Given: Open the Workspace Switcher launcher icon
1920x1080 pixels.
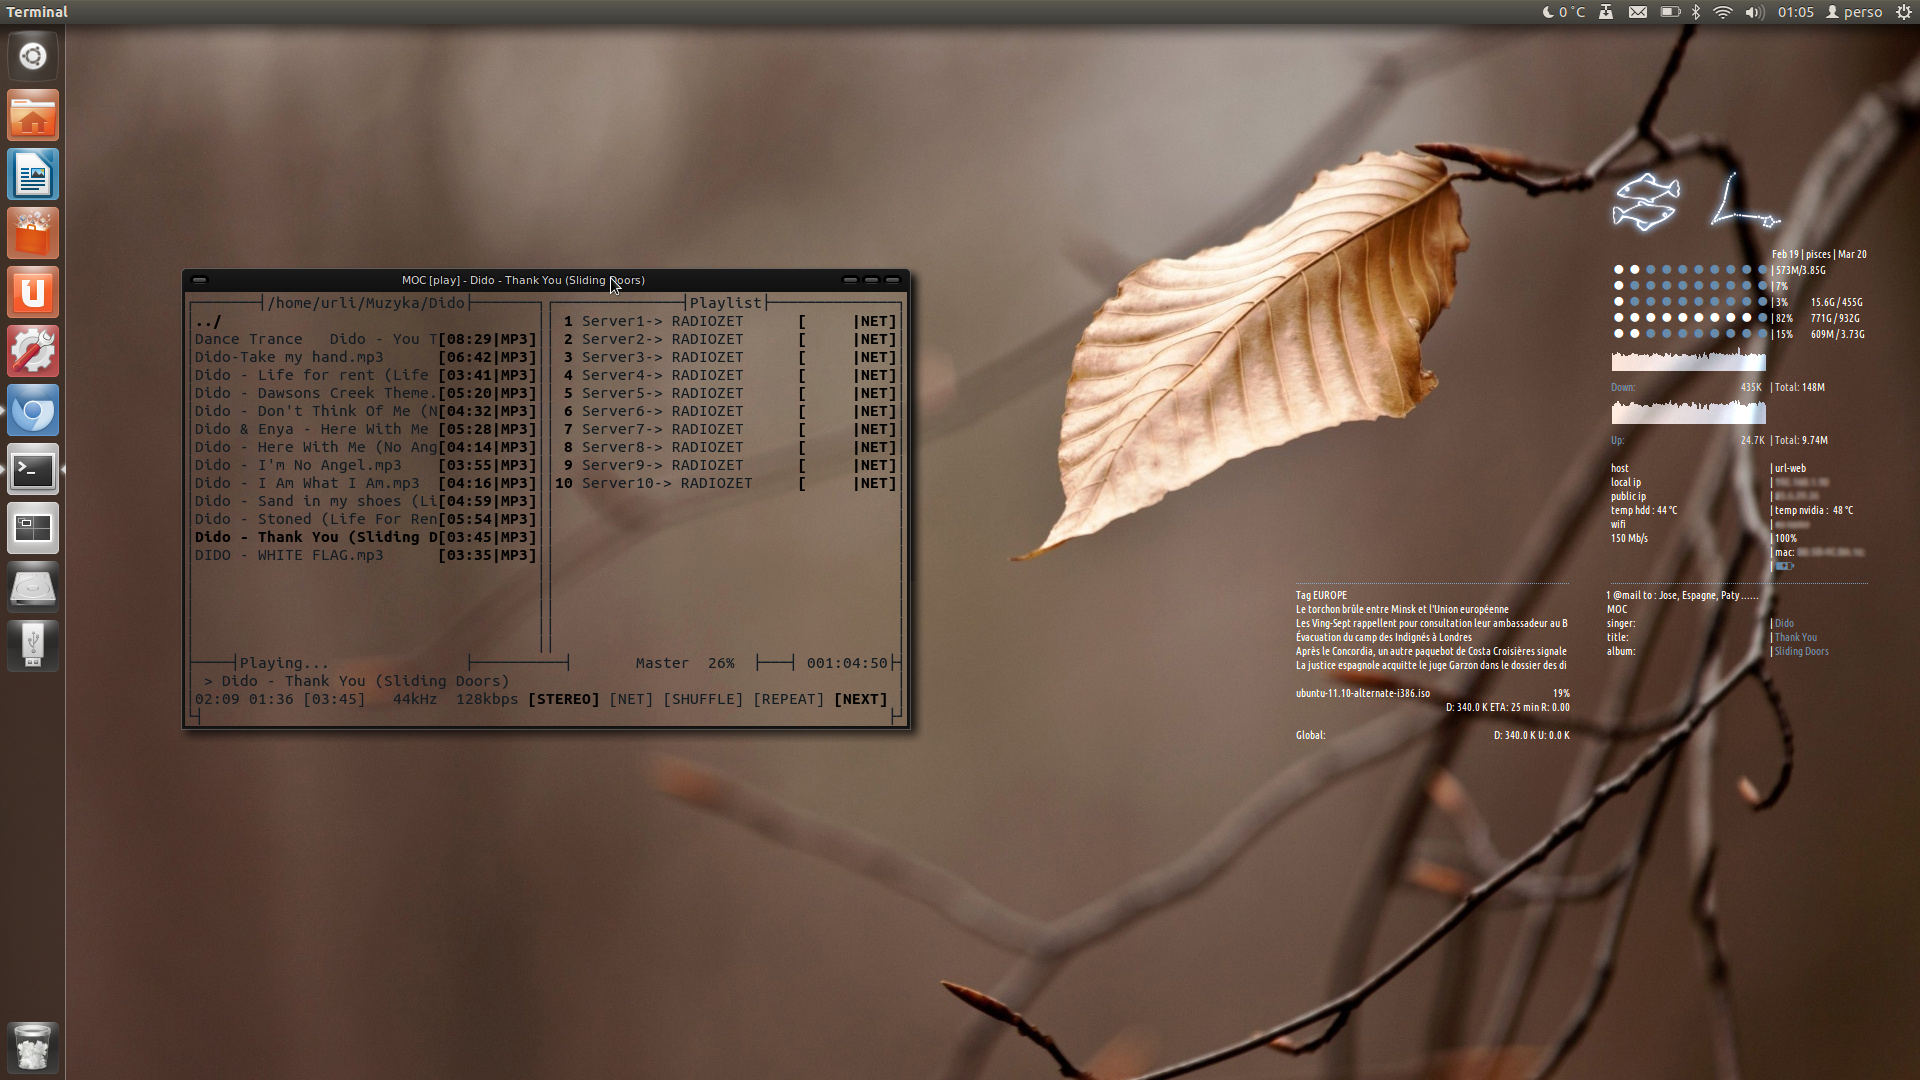Looking at the screenshot, I should click(x=33, y=528).
